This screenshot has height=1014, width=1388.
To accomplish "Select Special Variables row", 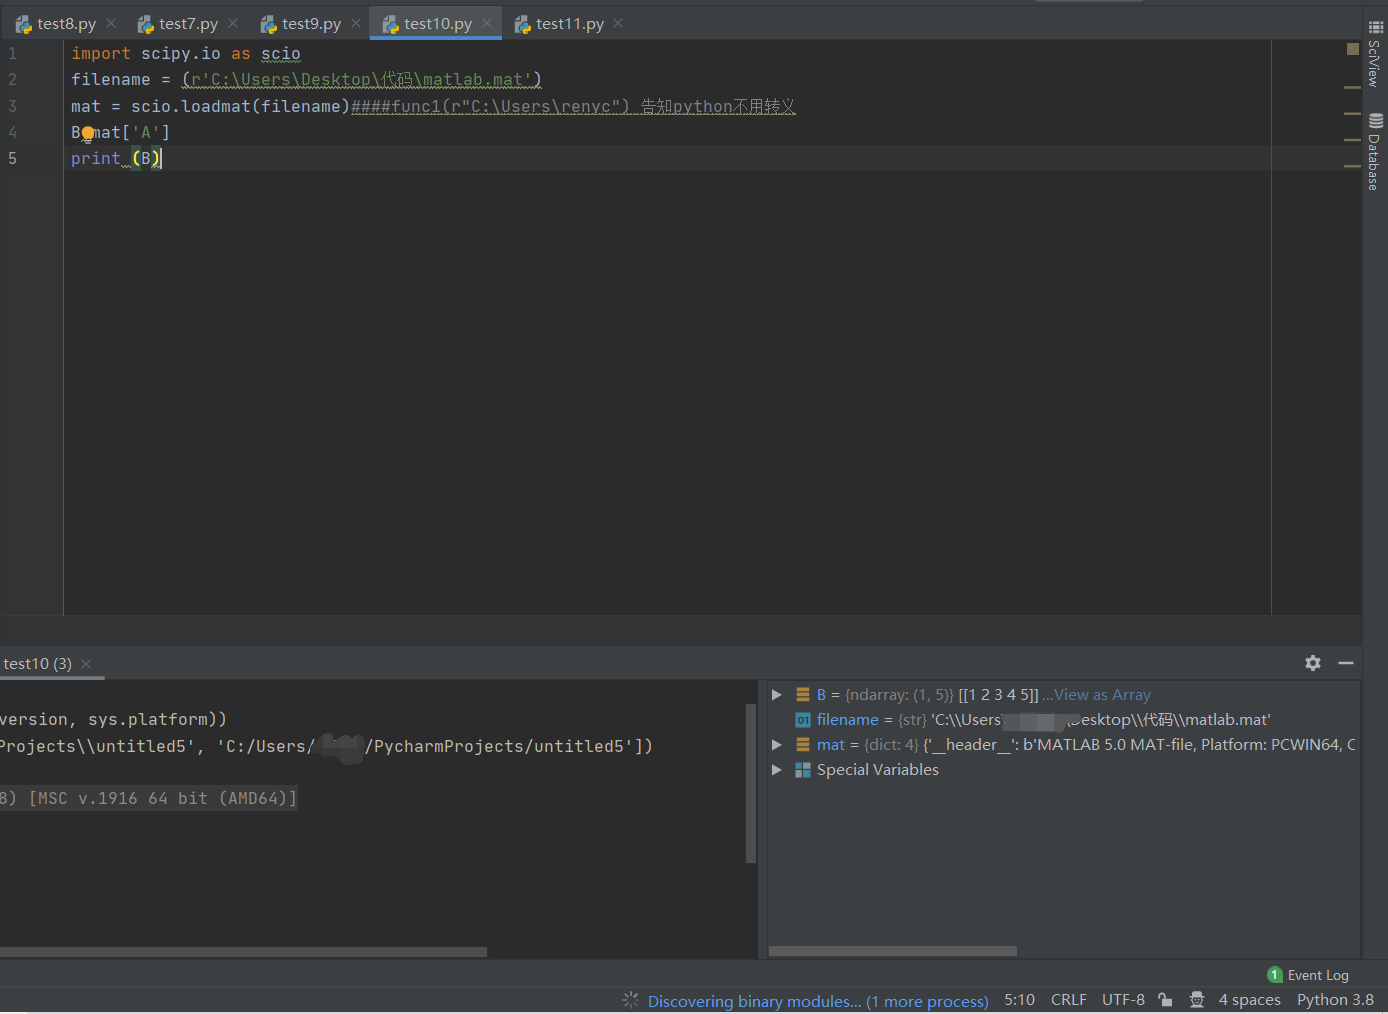I will coord(1063,769).
